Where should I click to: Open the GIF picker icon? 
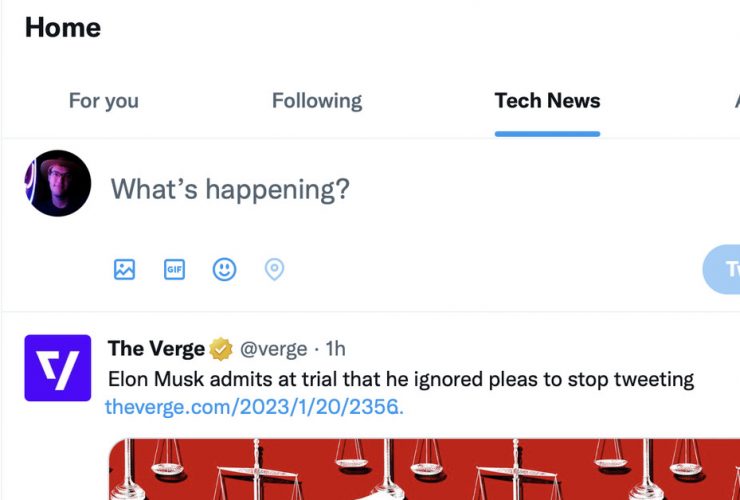pyautogui.click(x=175, y=269)
